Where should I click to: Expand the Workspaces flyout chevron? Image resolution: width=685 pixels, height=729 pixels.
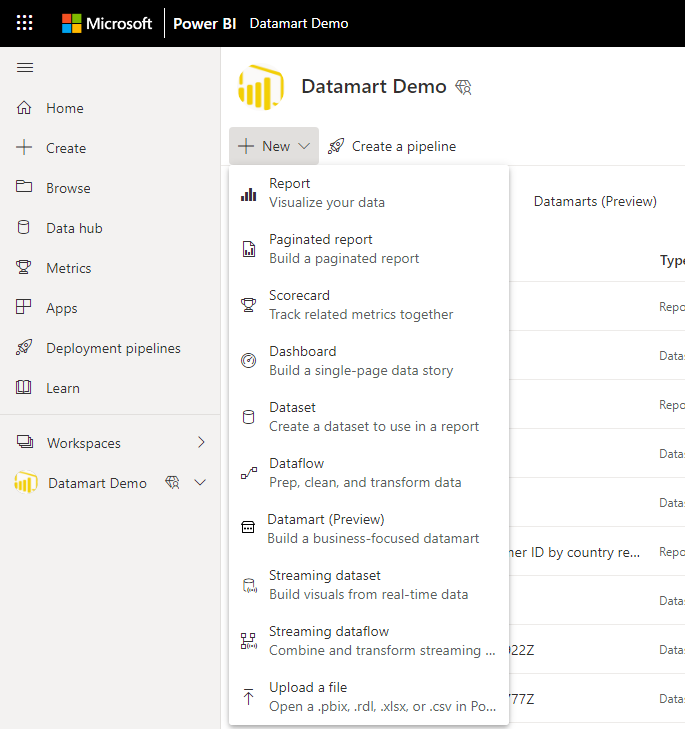click(x=201, y=442)
